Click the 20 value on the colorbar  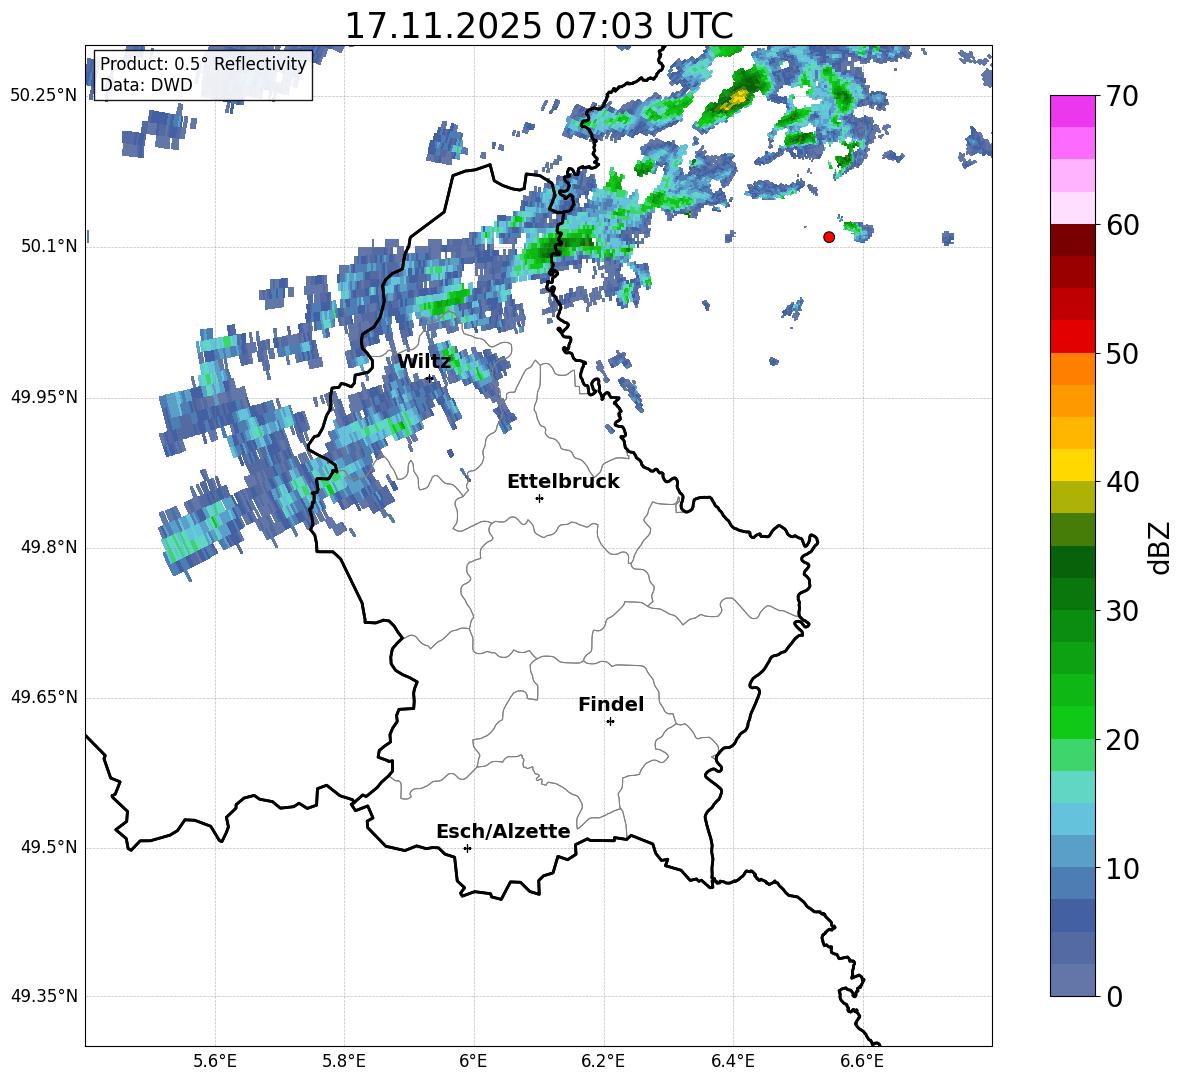pyautogui.click(x=1122, y=740)
